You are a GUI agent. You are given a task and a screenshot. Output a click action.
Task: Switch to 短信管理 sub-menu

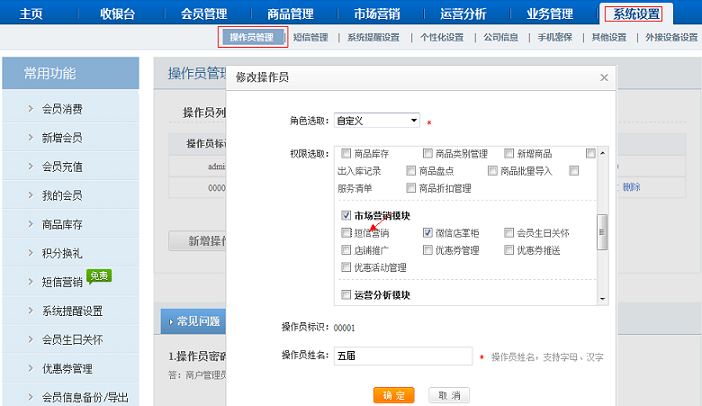coord(310,38)
